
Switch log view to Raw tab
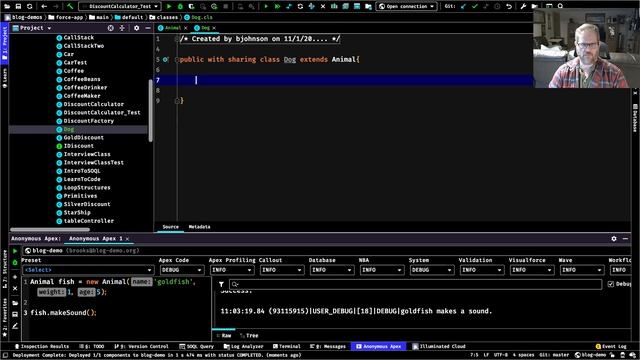pos(224,336)
